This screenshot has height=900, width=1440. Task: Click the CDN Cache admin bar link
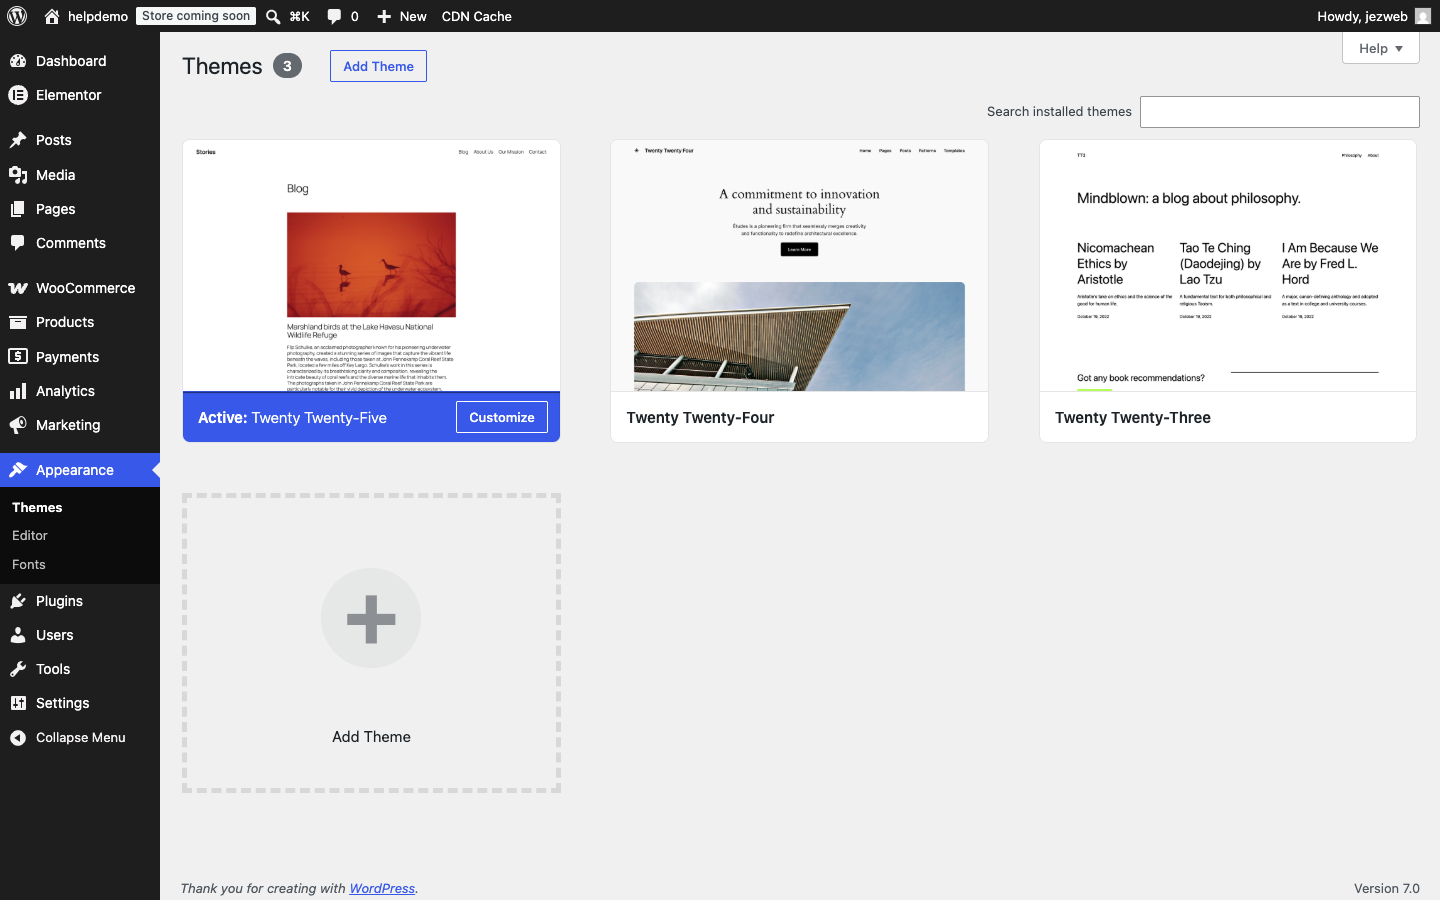477,16
